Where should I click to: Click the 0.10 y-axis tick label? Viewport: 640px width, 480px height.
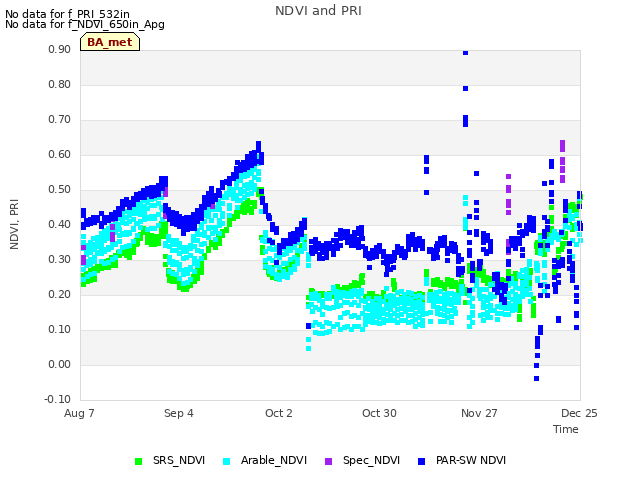[60, 329]
